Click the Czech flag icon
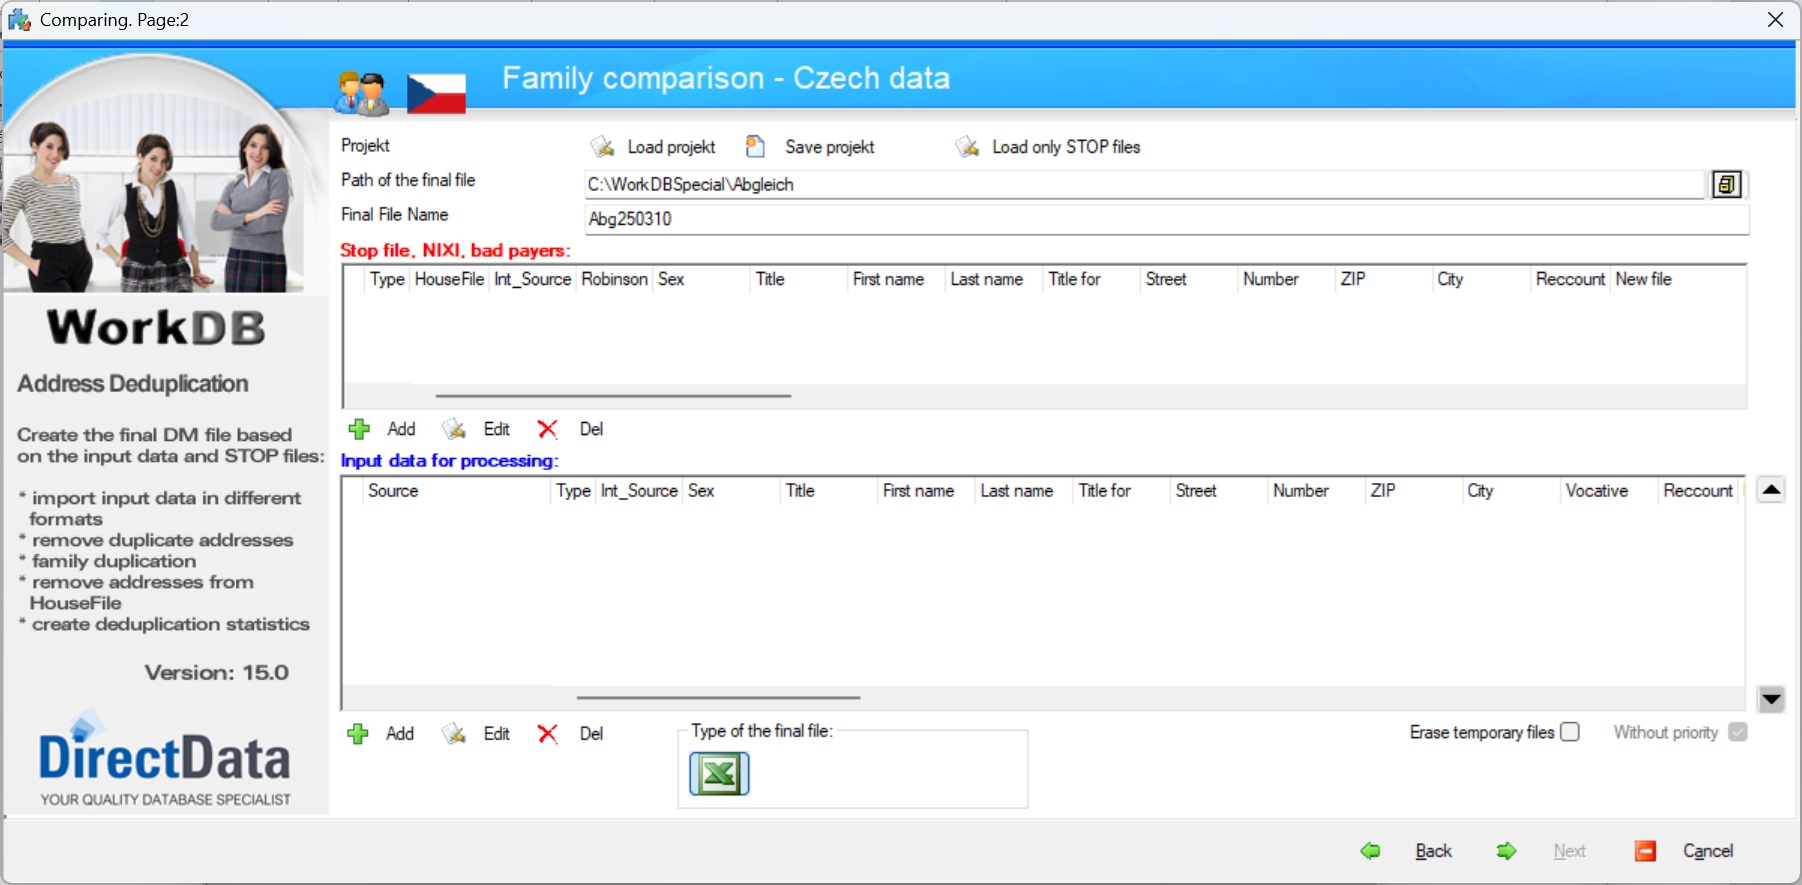 click(x=436, y=94)
